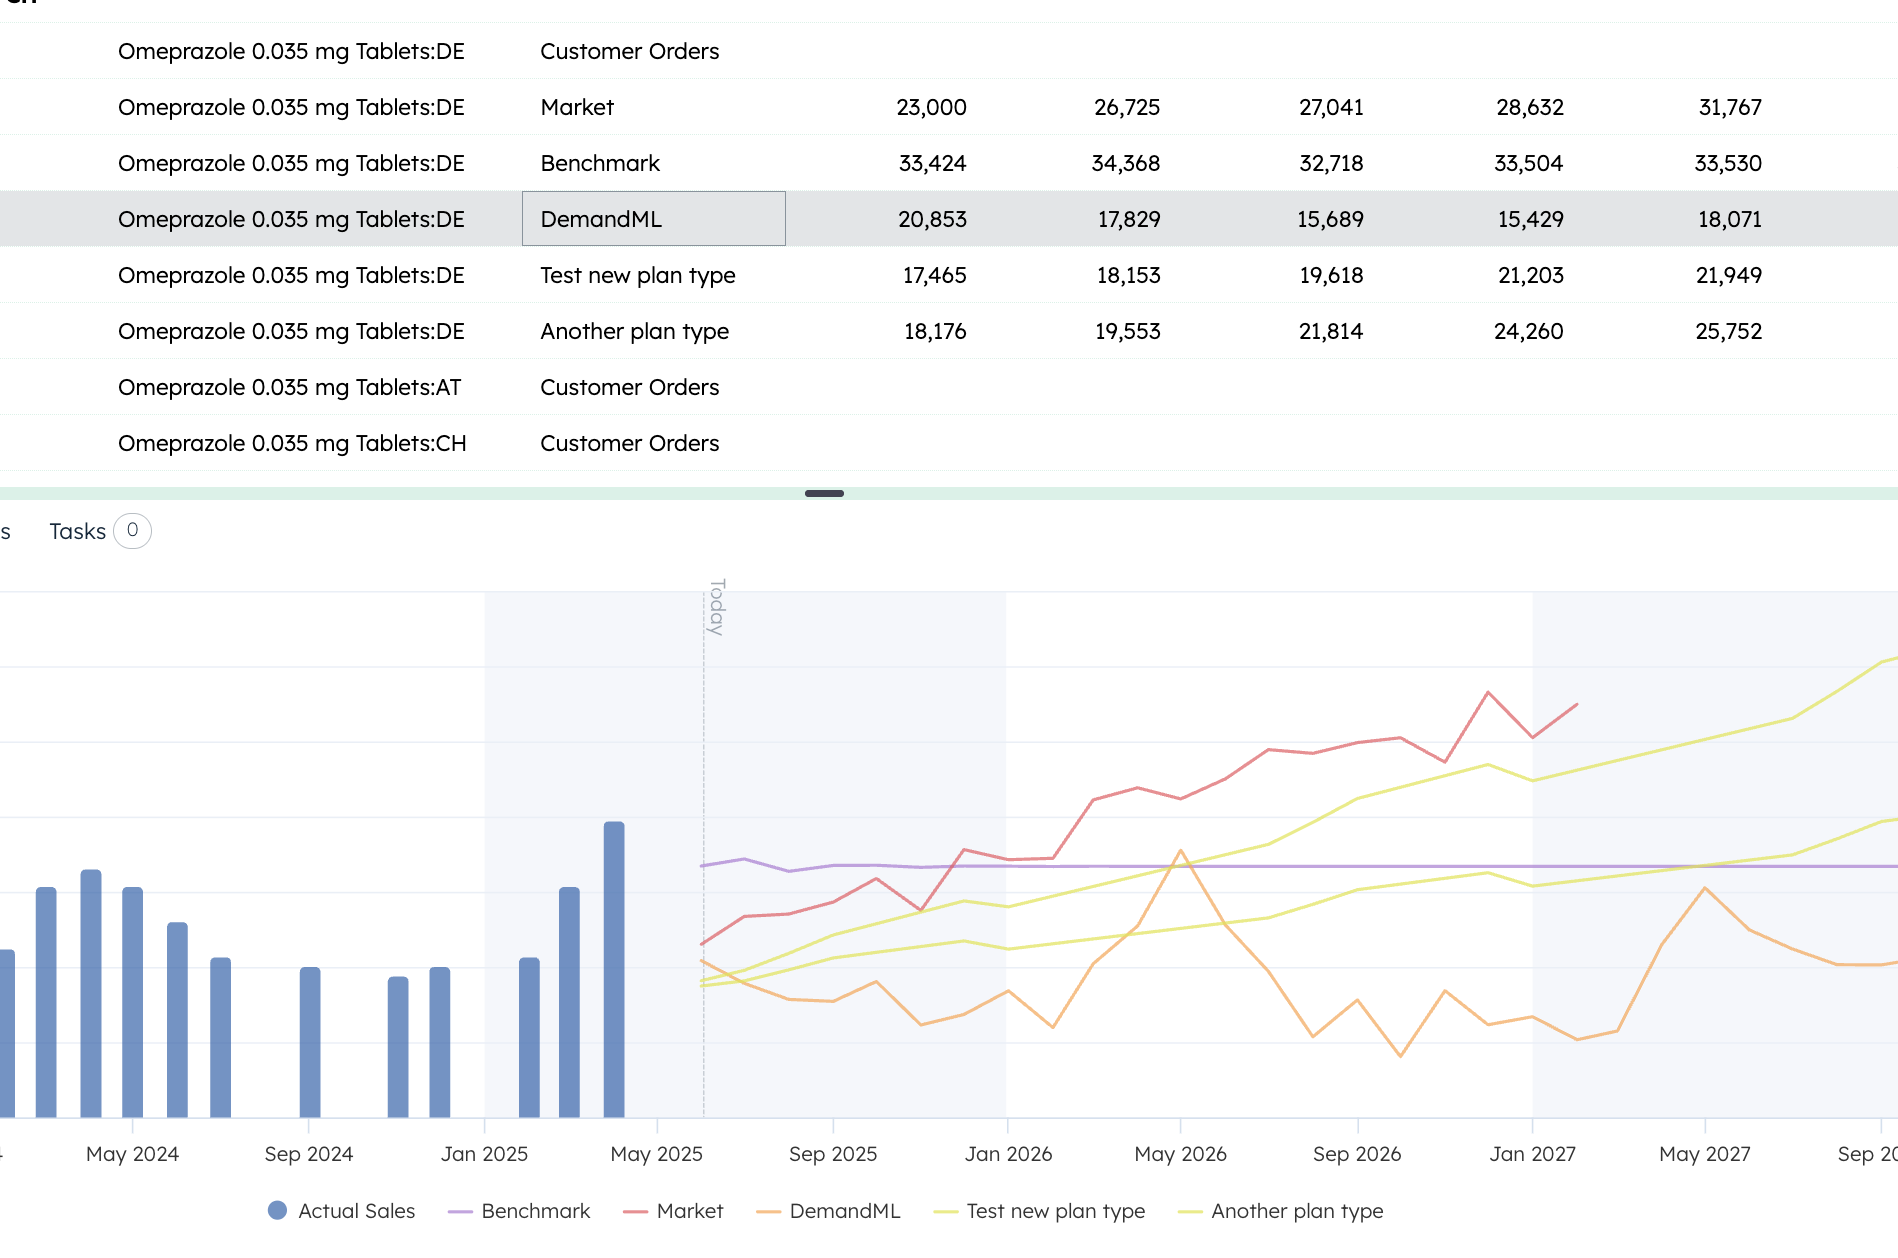The width and height of the screenshot is (1898, 1258).
Task: Select the Omeprazole Tablets:AT product row
Action: point(289,387)
